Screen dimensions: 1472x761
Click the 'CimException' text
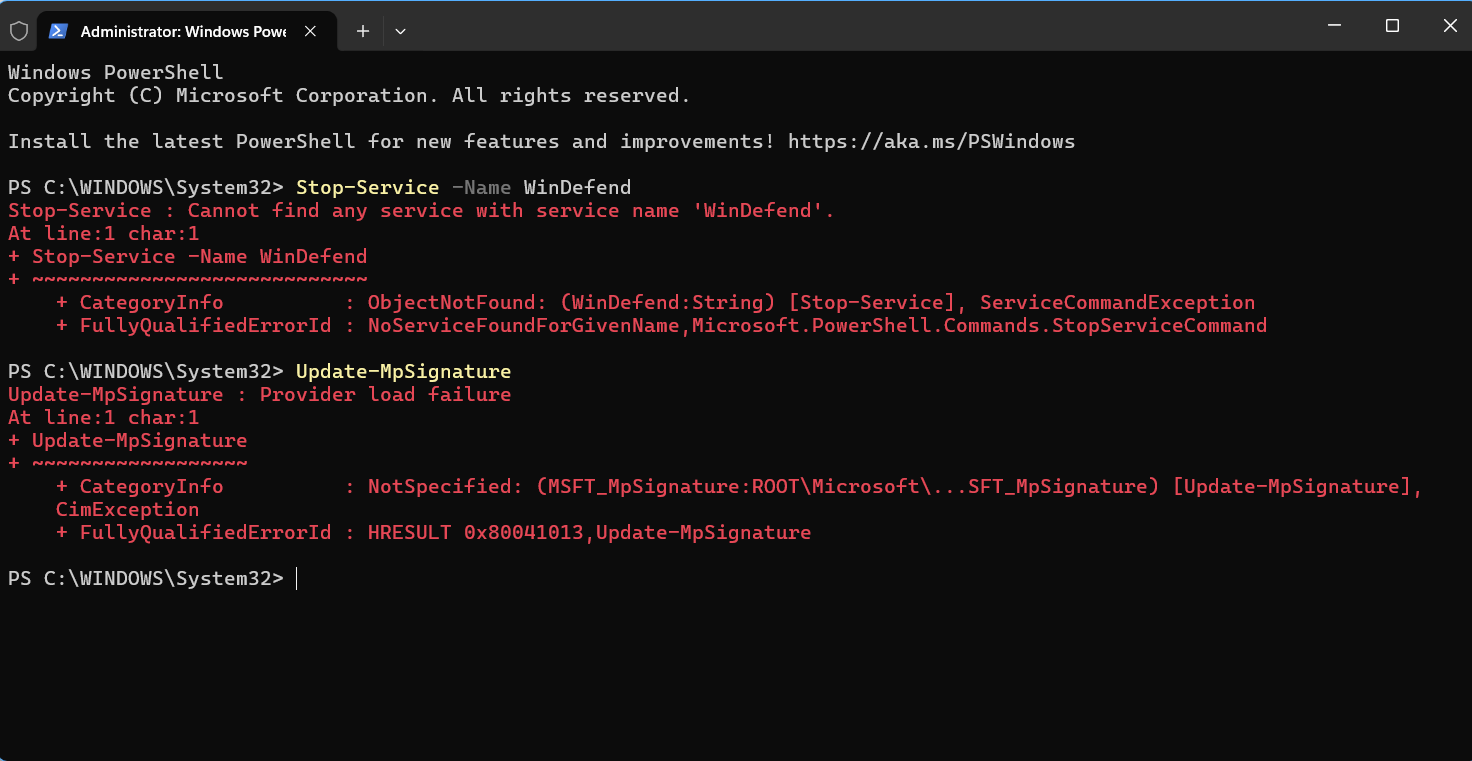(x=127, y=509)
